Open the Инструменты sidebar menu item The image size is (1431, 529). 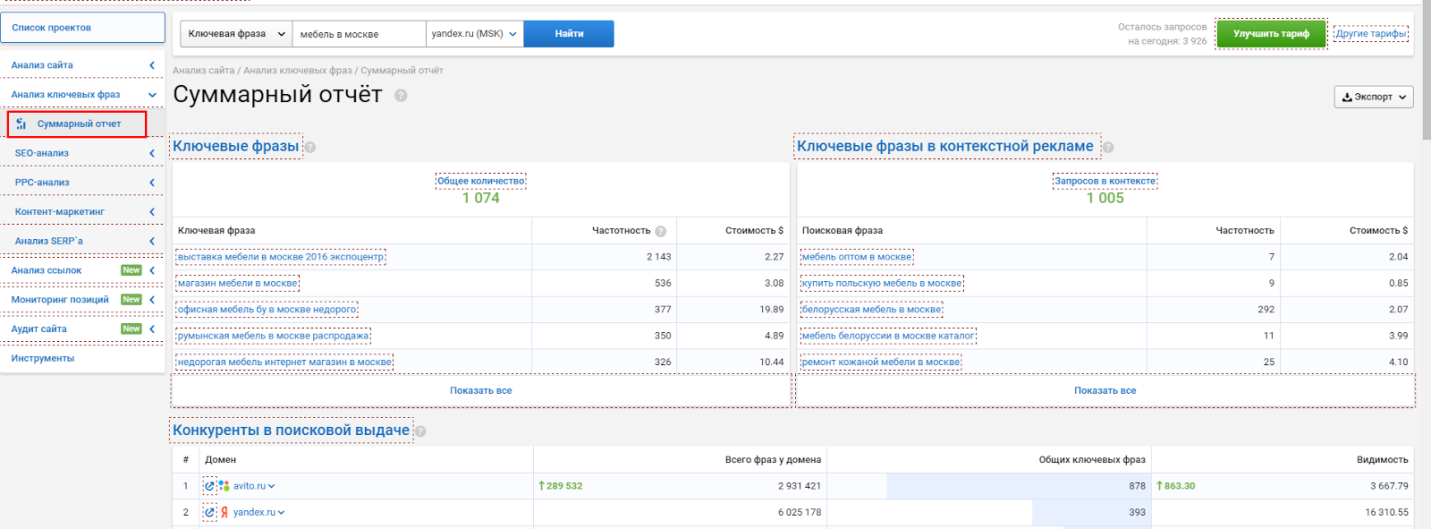coord(83,358)
